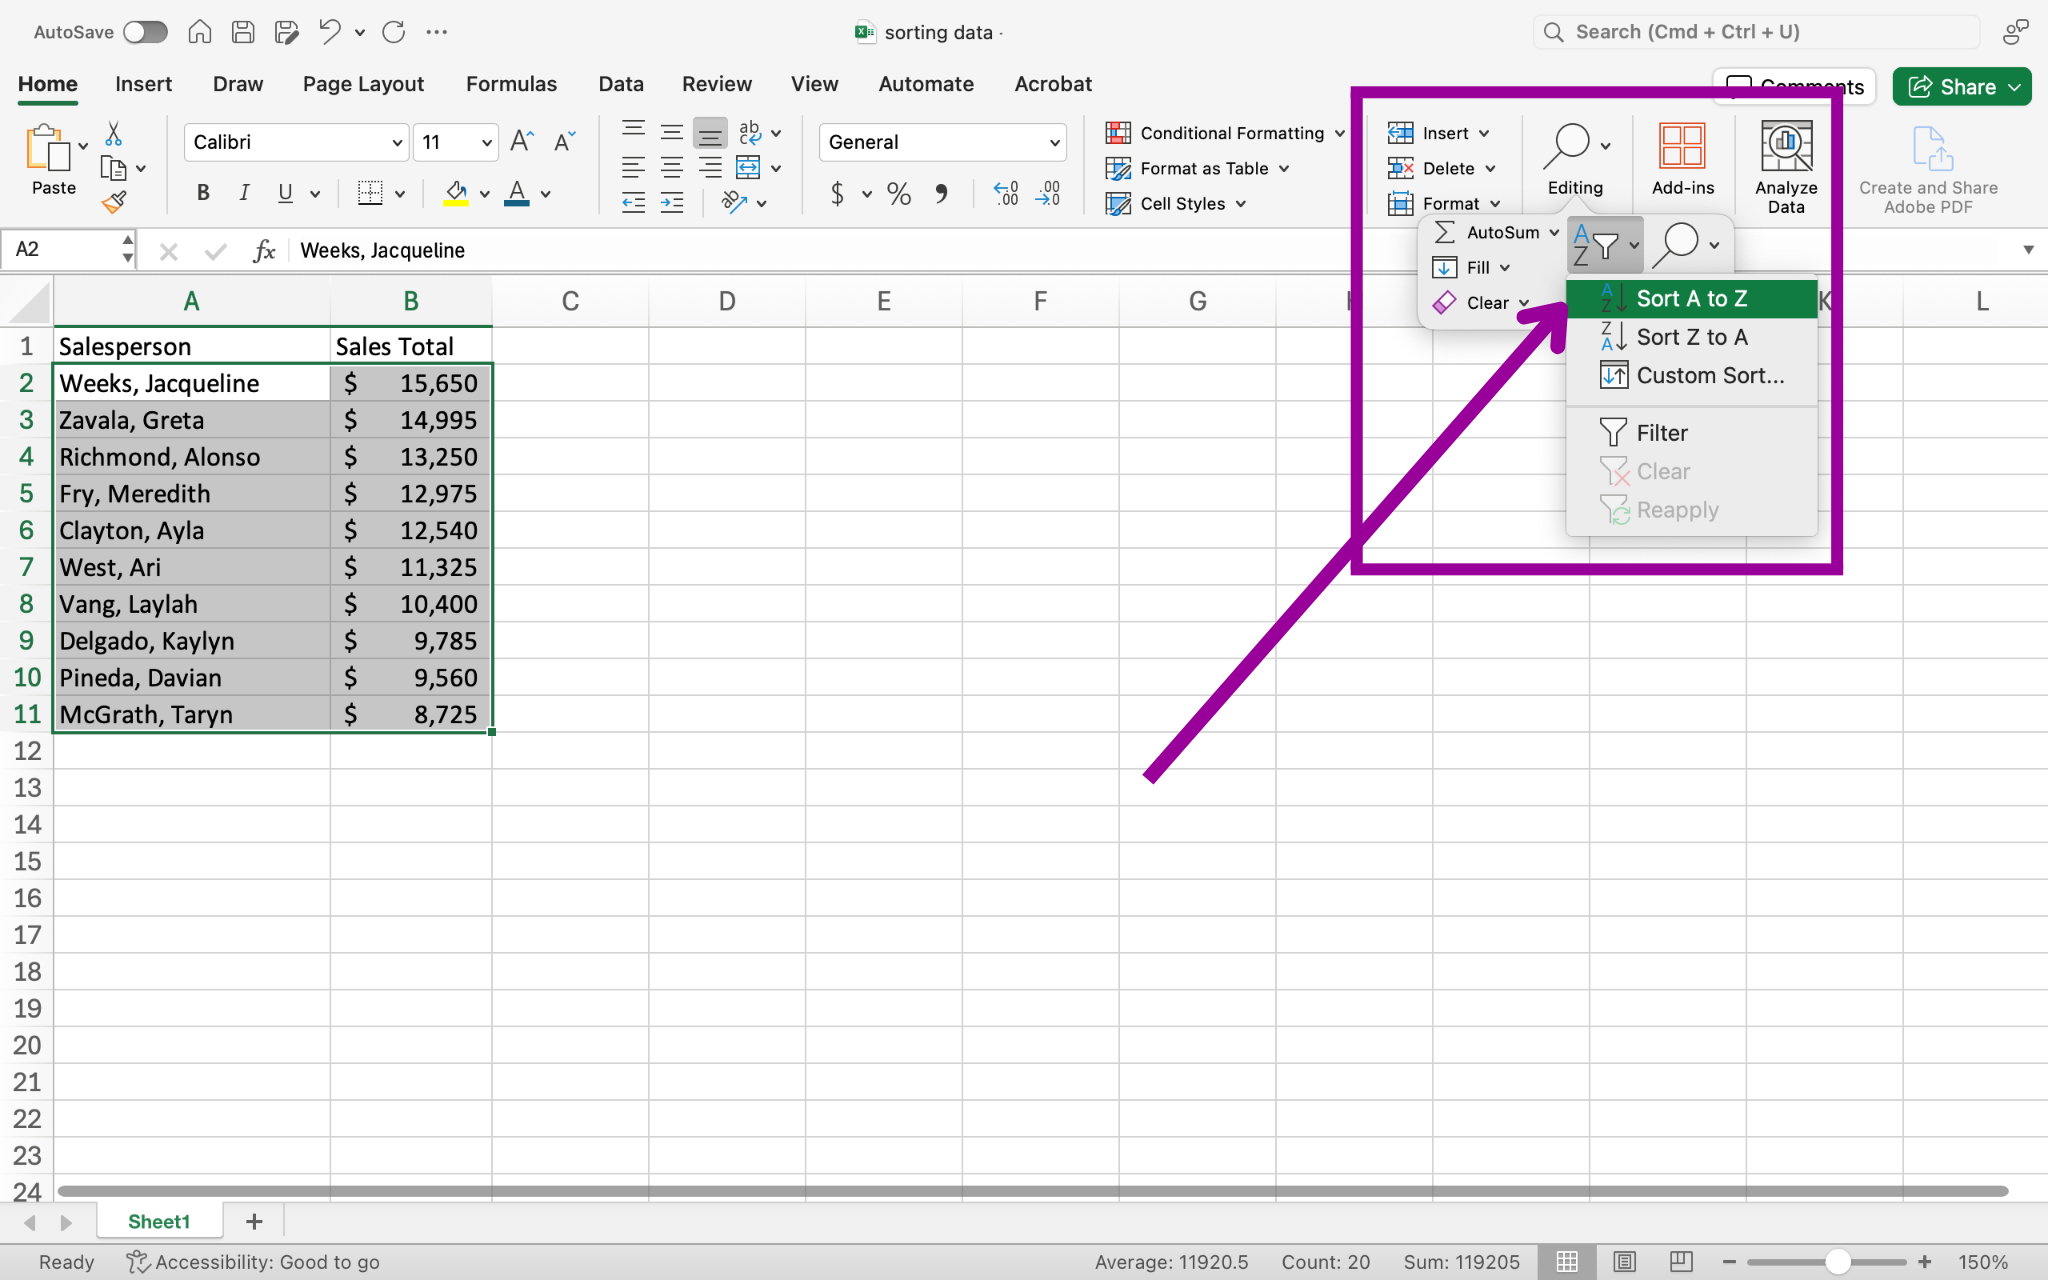This screenshot has width=2048, height=1280.
Task: Open the font size 11 dropdown
Action: [487, 143]
